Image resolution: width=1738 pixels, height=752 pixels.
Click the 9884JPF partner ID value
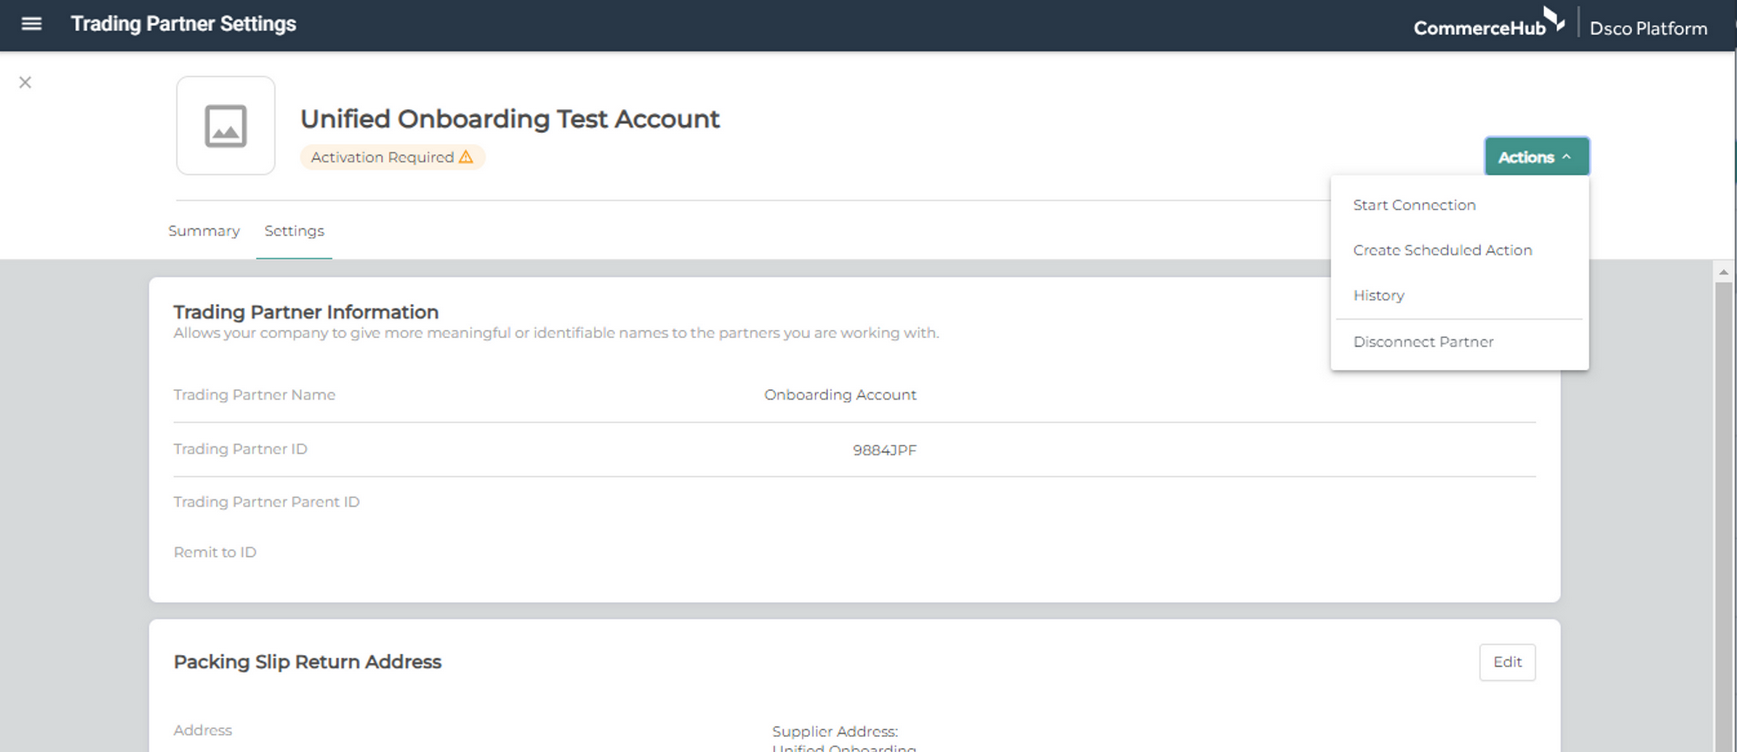pos(884,450)
